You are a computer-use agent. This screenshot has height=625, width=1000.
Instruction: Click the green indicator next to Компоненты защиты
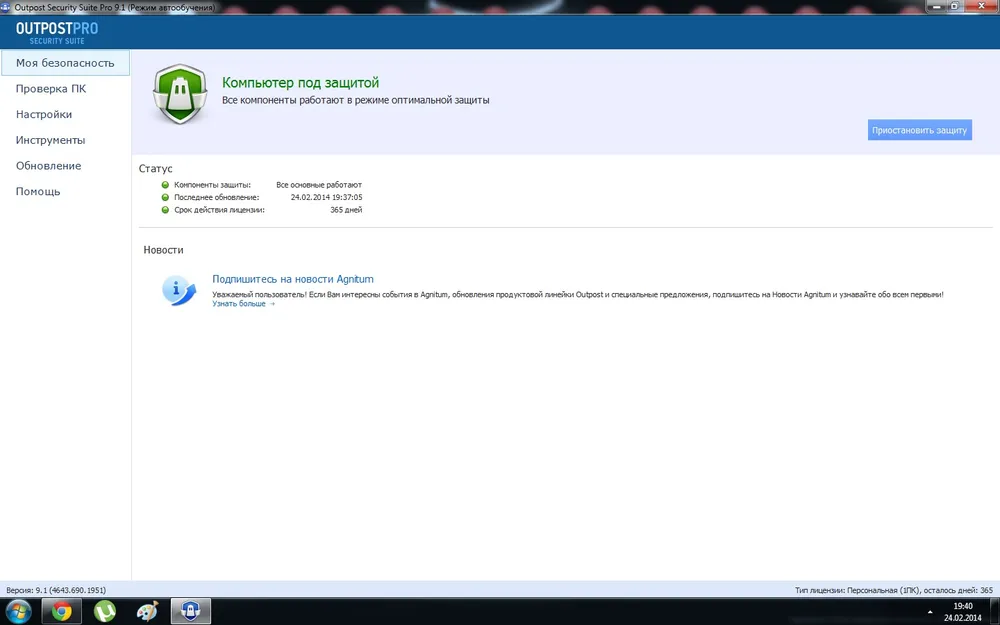(165, 185)
